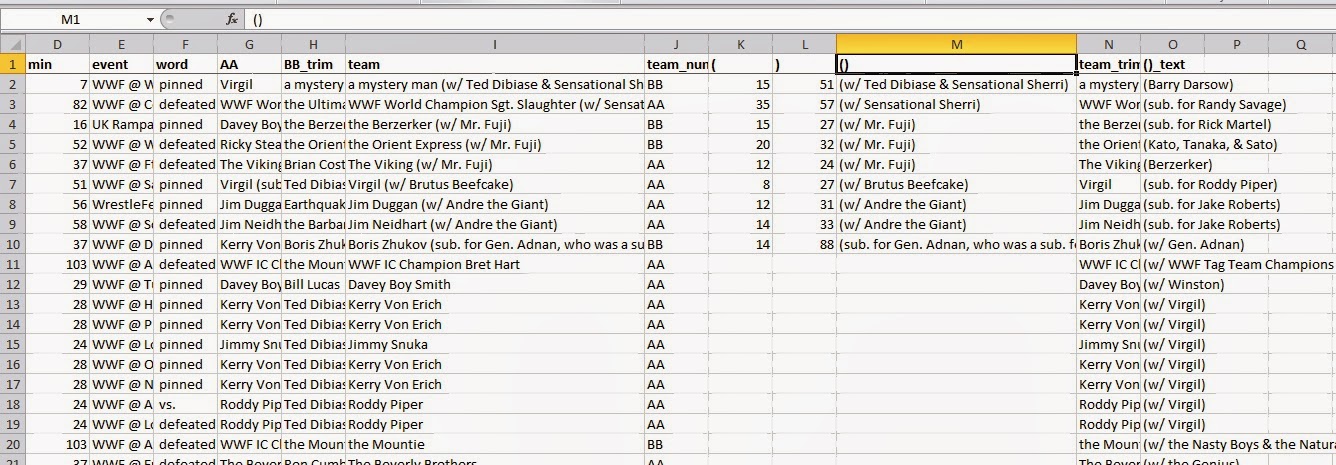Image resolution: width=1336 pixels, height=465 pixels.
Task: Select row 10 header
Action: (x=12, y=244)
